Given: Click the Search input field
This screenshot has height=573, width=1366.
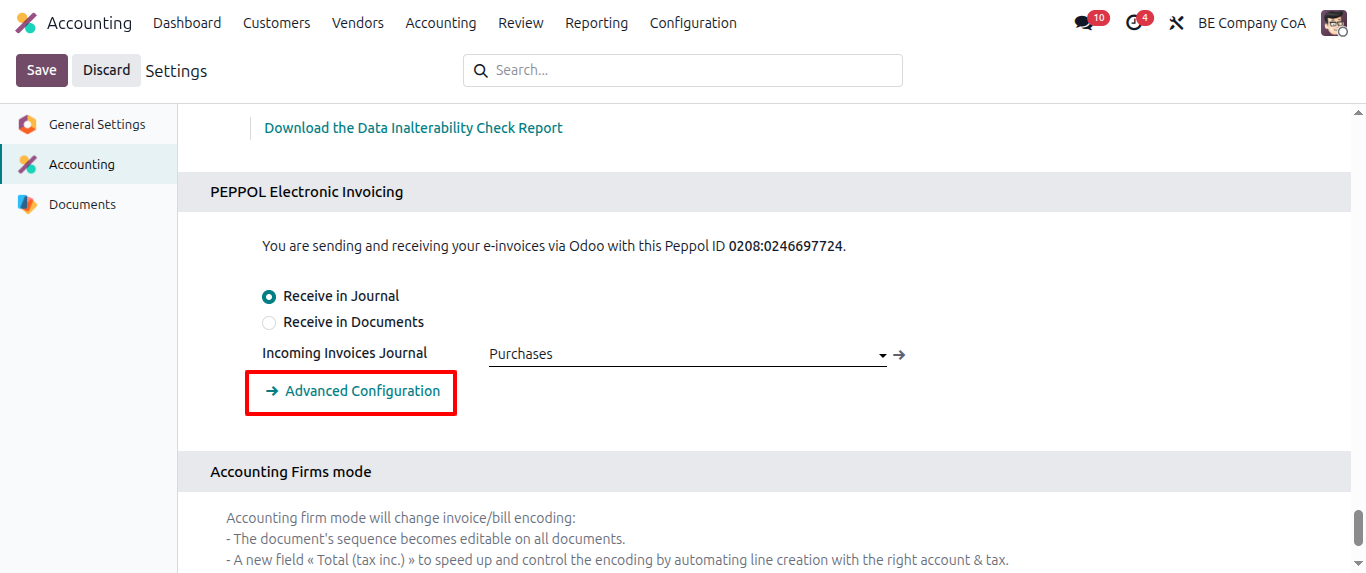Looking at the screenshot, I should pyautogui.click(x=690, y=70).
